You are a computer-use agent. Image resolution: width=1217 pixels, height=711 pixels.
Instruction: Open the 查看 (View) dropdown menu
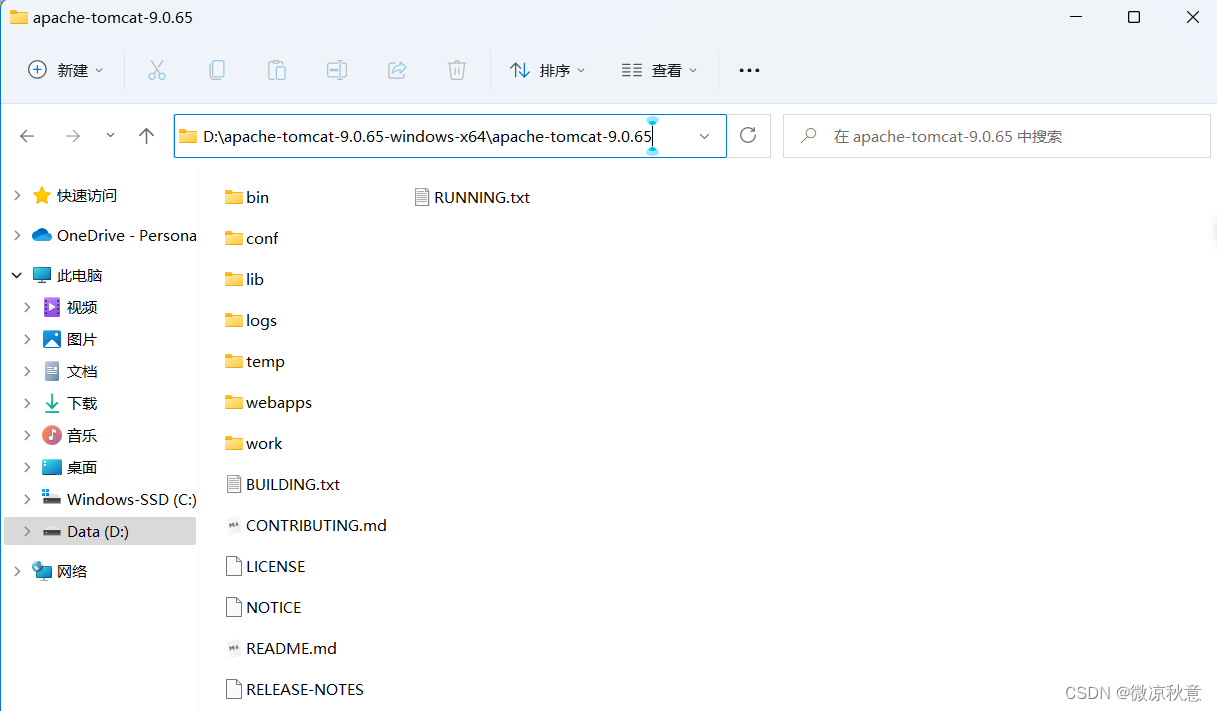[660, 70]
